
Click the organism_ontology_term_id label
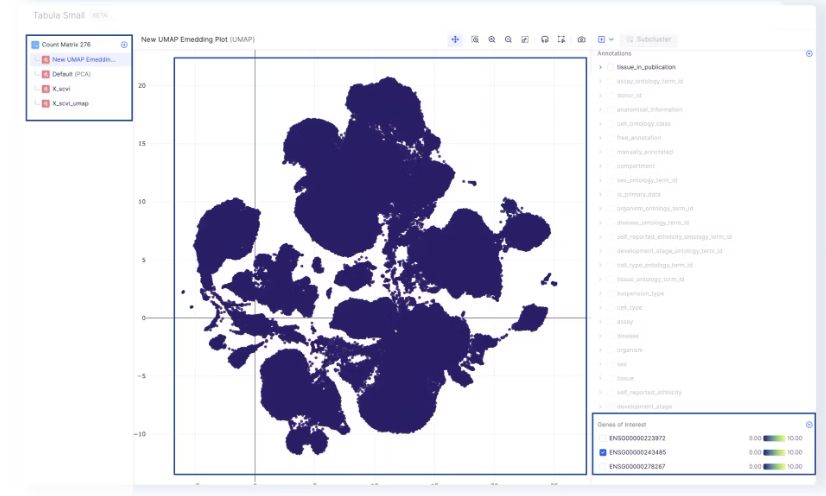coord(655,209)
